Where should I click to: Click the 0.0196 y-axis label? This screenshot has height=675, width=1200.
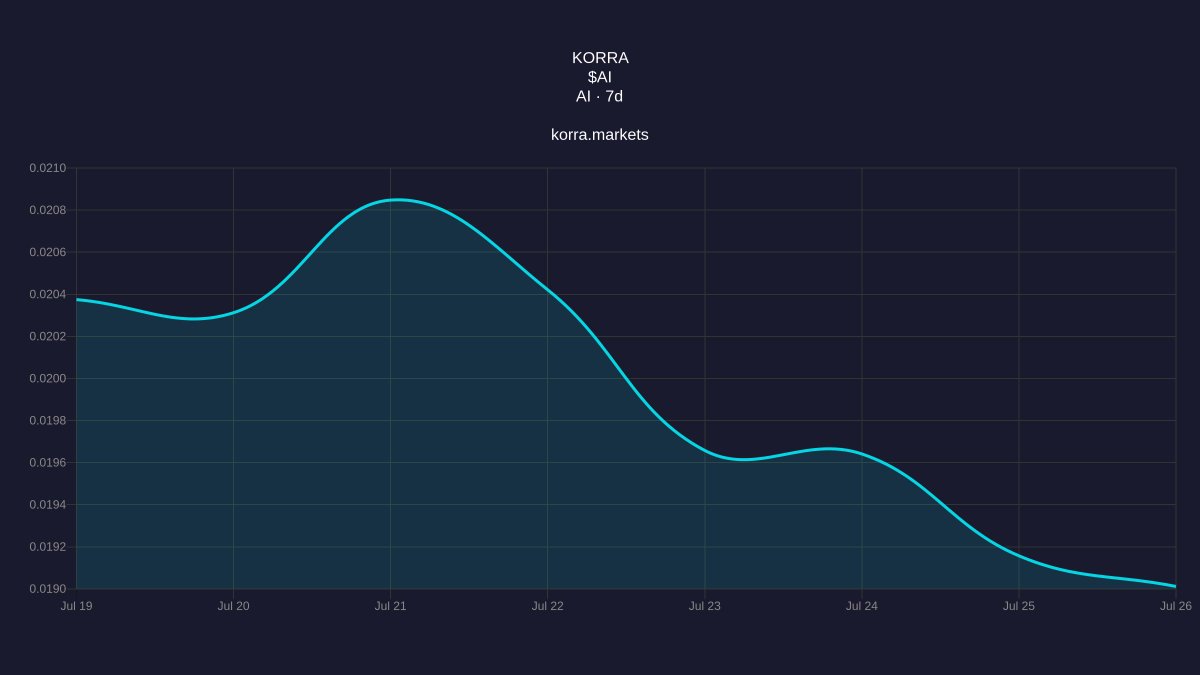pyautogui.click(x=47, y=462)
